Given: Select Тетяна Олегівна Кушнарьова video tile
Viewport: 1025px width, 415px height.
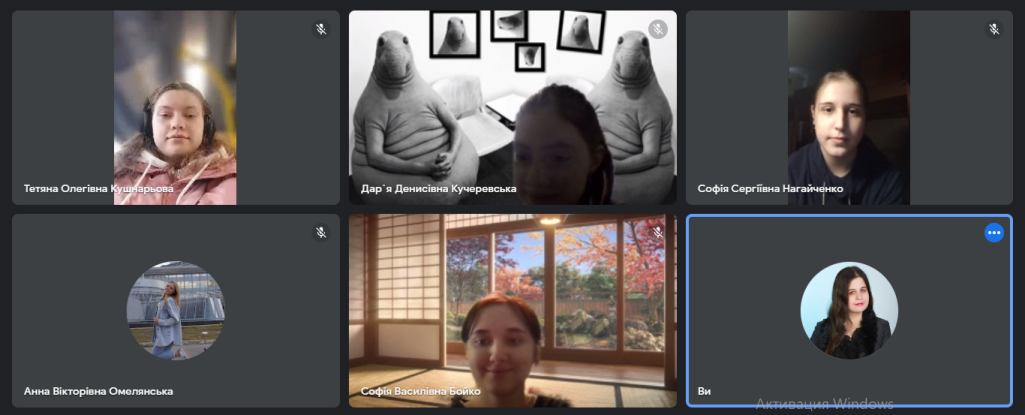Looking at the screenshot, I should [x=176, y=108].
